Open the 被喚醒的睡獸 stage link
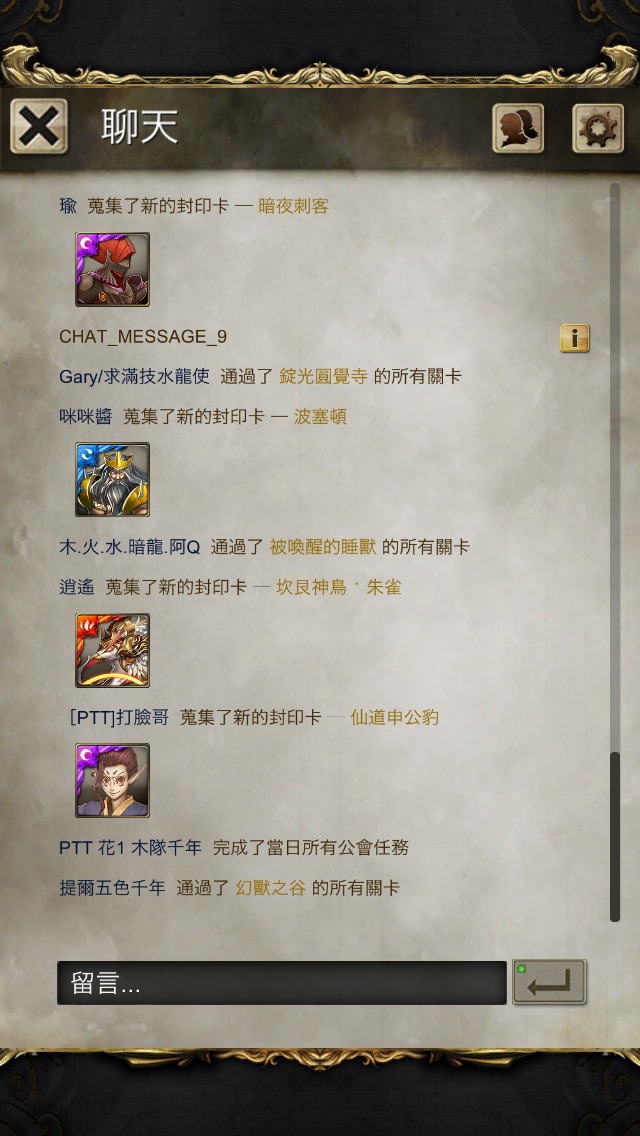640x1136 pixels. [x=323, y=547]
